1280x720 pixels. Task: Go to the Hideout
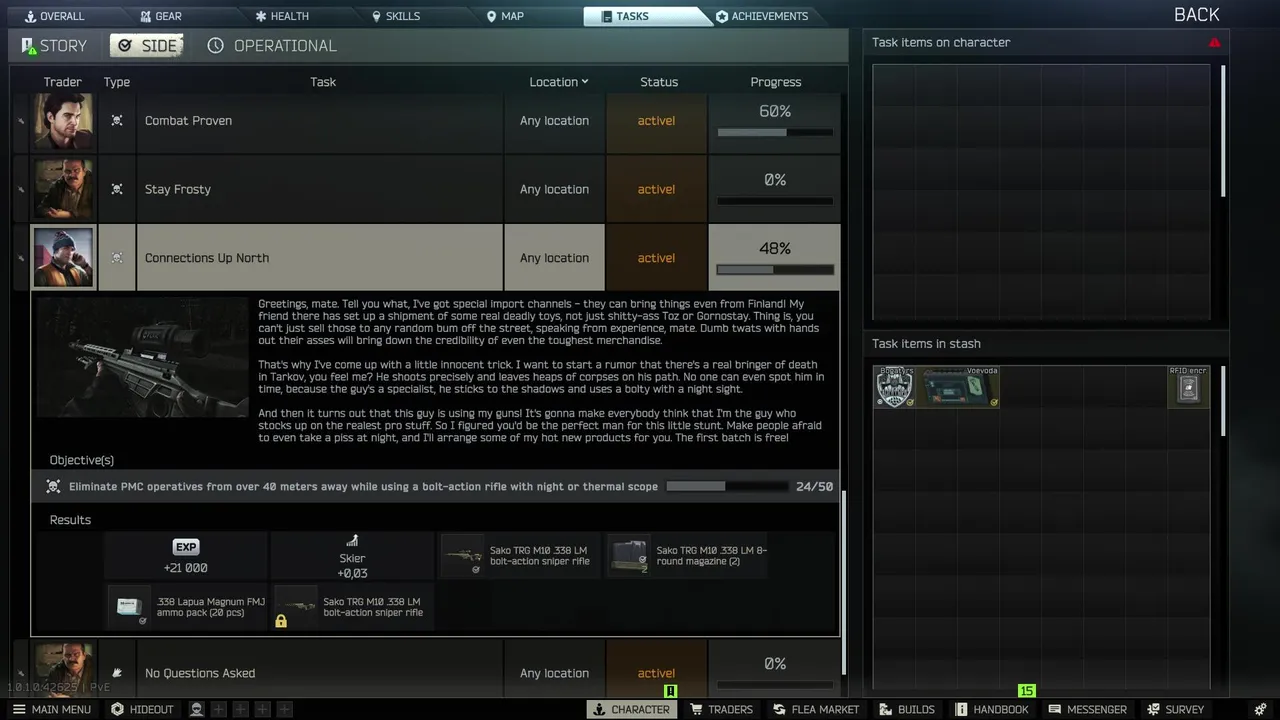click(x=142, y=709)
